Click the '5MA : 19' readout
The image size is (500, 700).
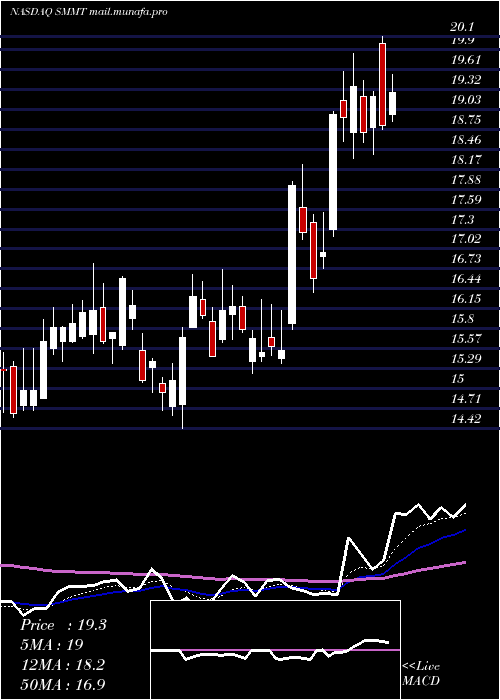52,645
